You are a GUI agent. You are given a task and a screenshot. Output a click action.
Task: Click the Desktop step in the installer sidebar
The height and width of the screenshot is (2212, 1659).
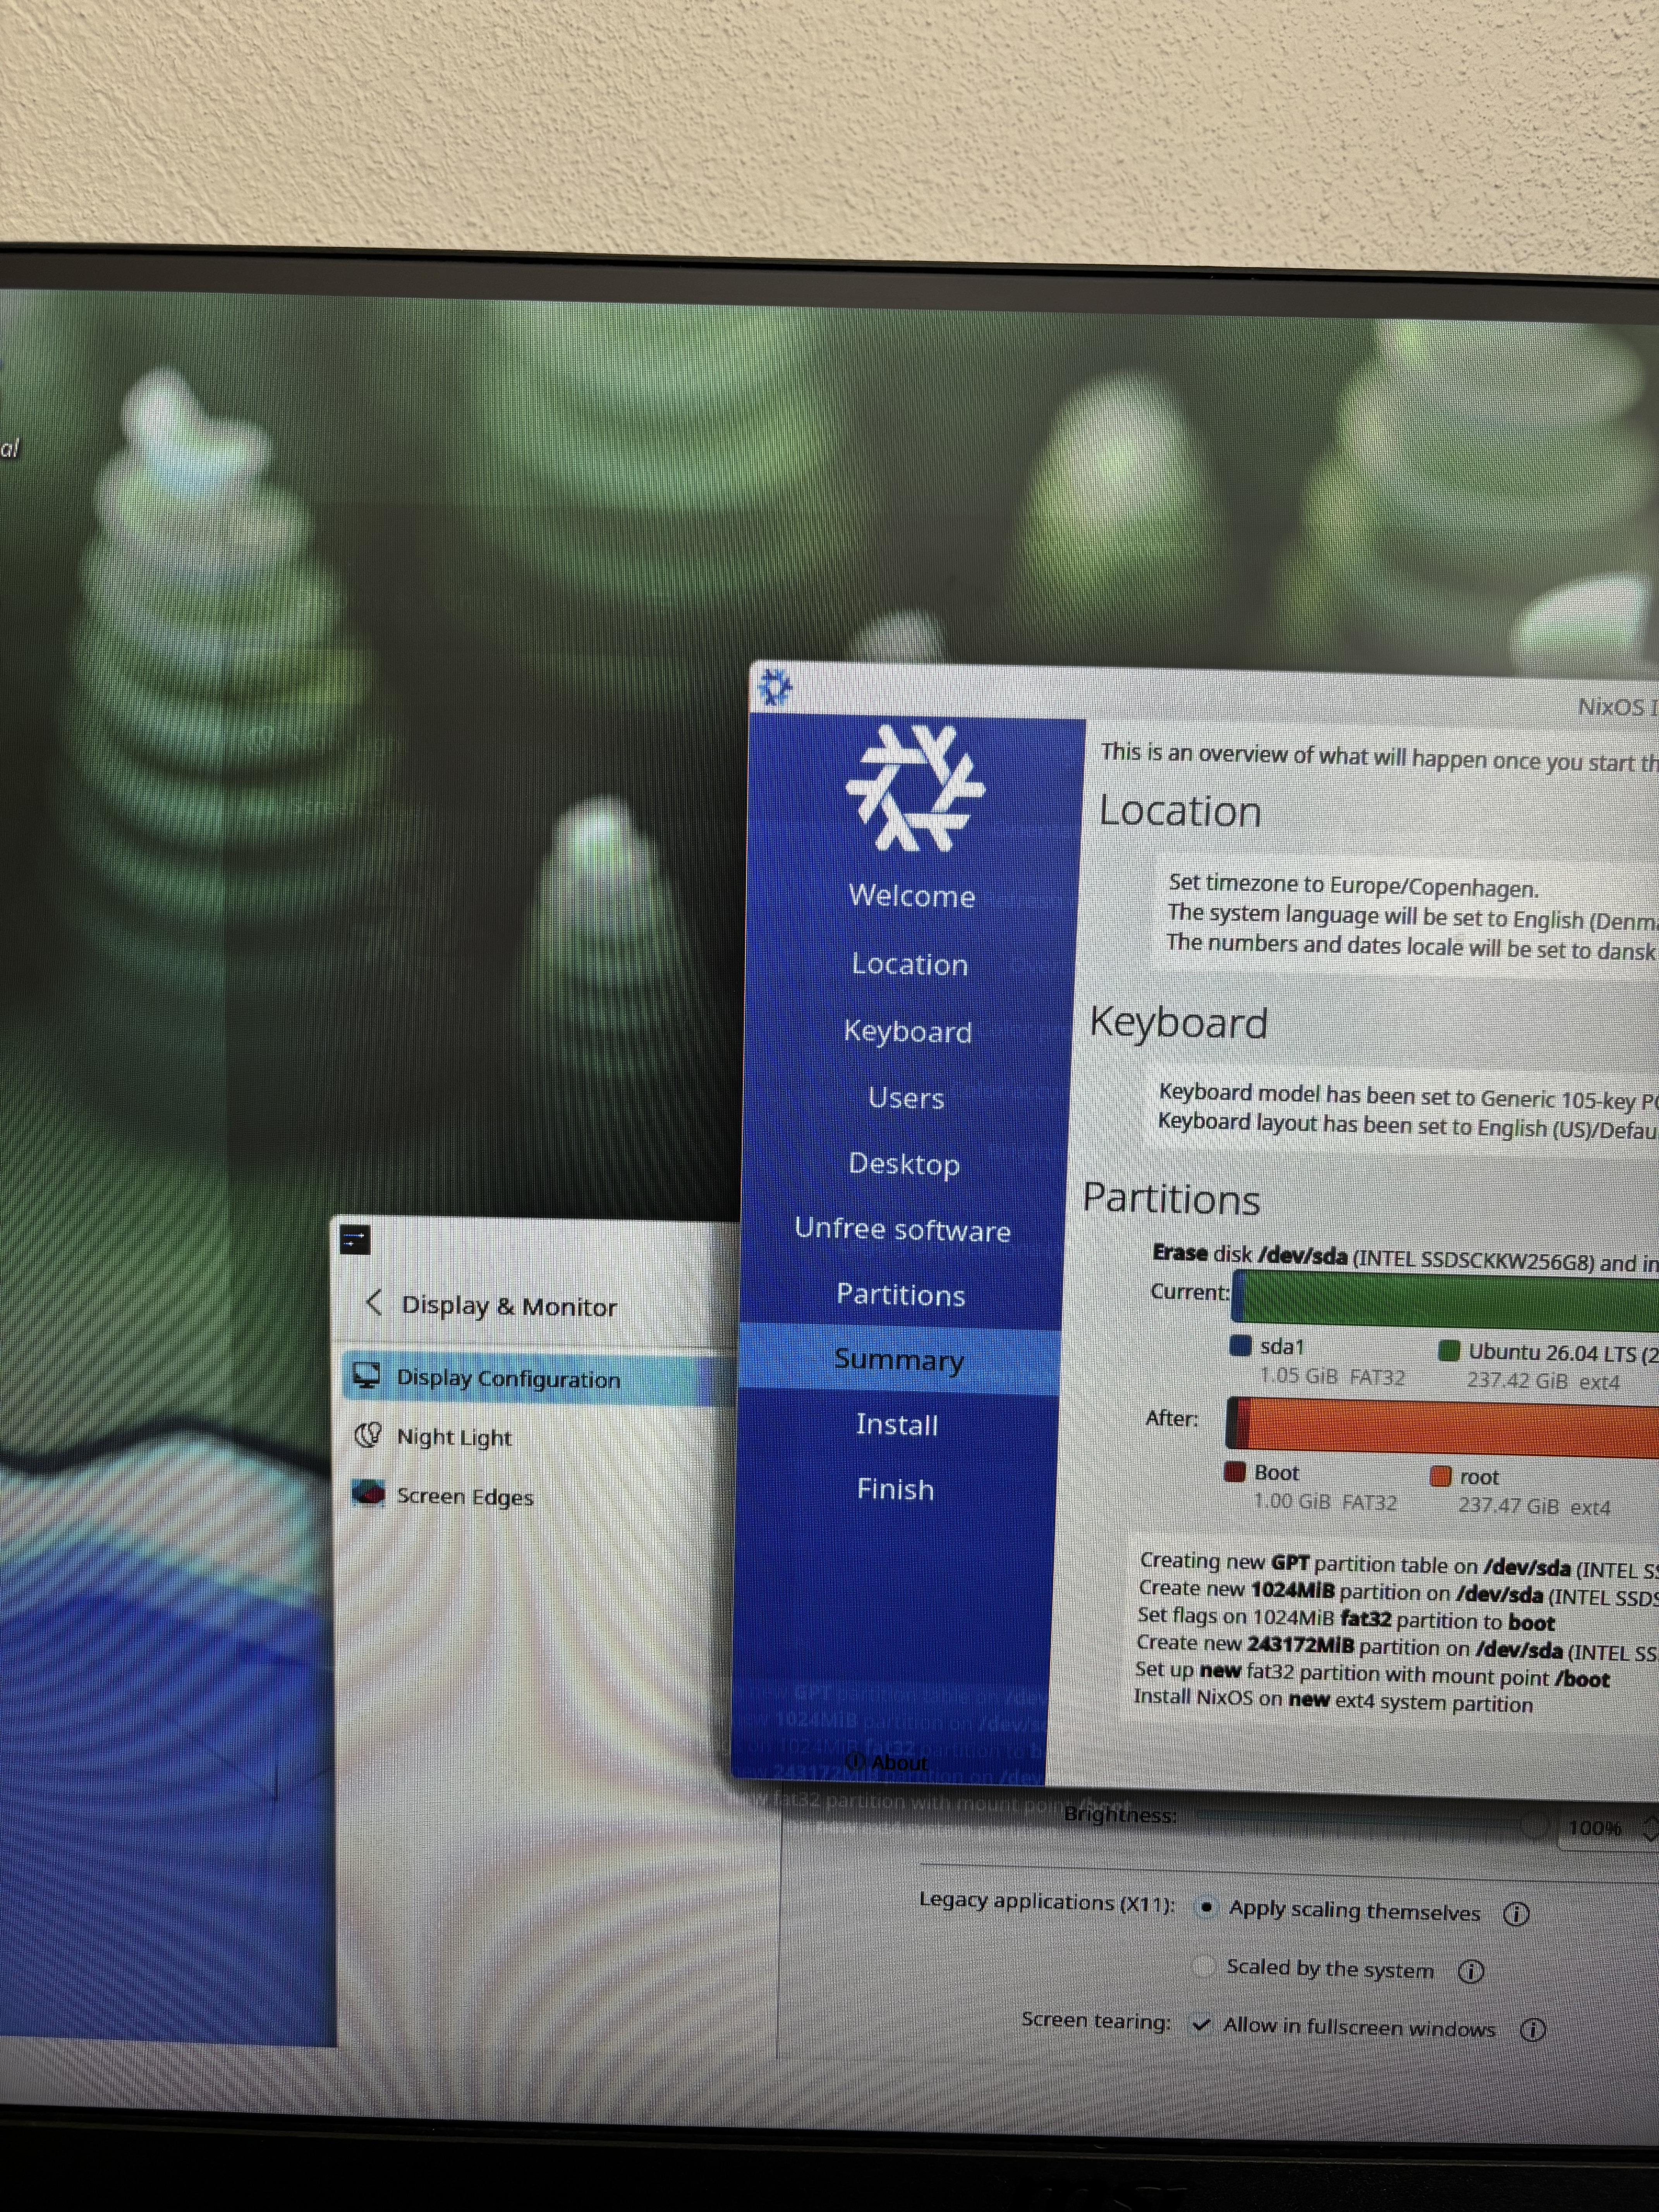tap(903, 1164)
